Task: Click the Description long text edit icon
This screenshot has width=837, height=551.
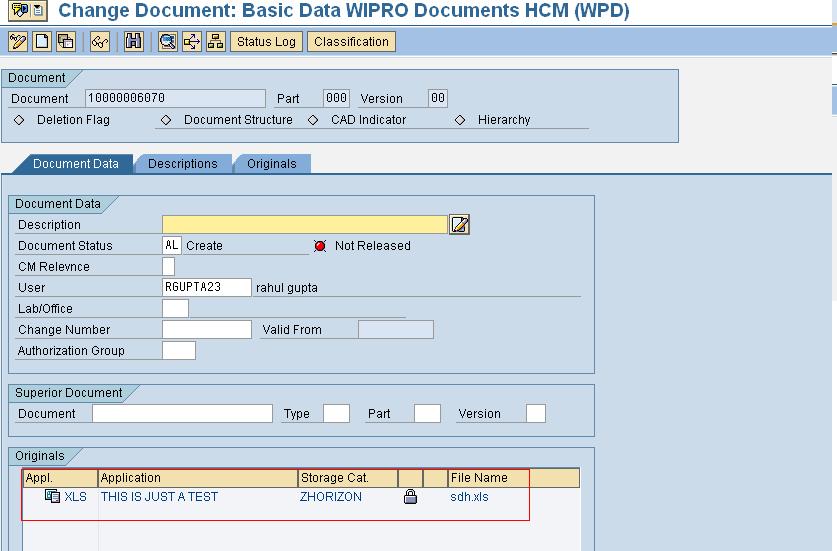Action: point(460,225)
